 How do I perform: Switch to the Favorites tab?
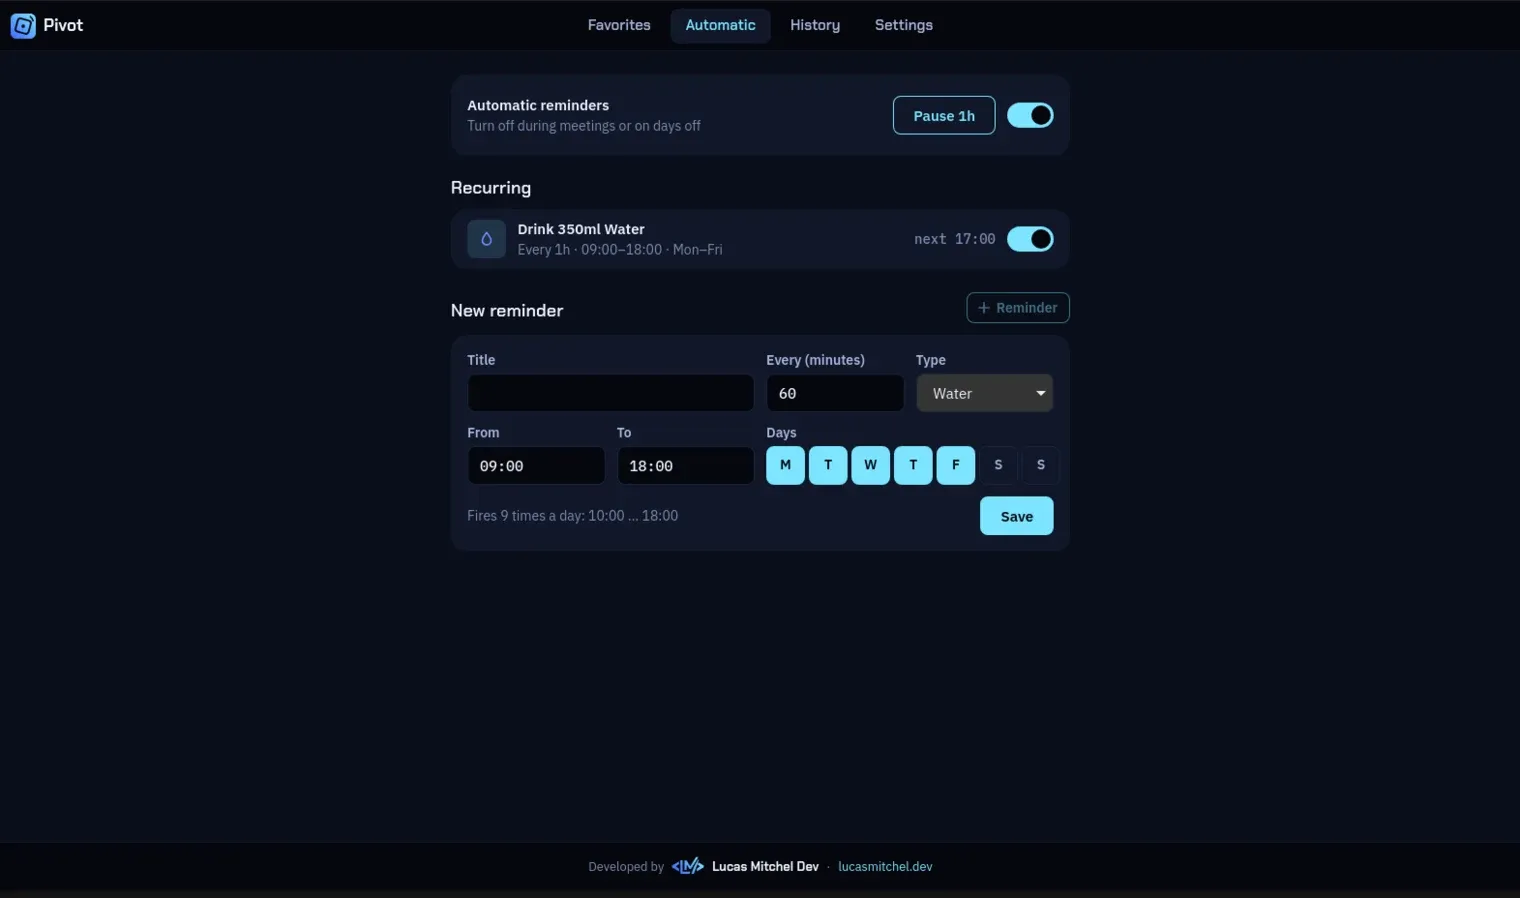619,25
